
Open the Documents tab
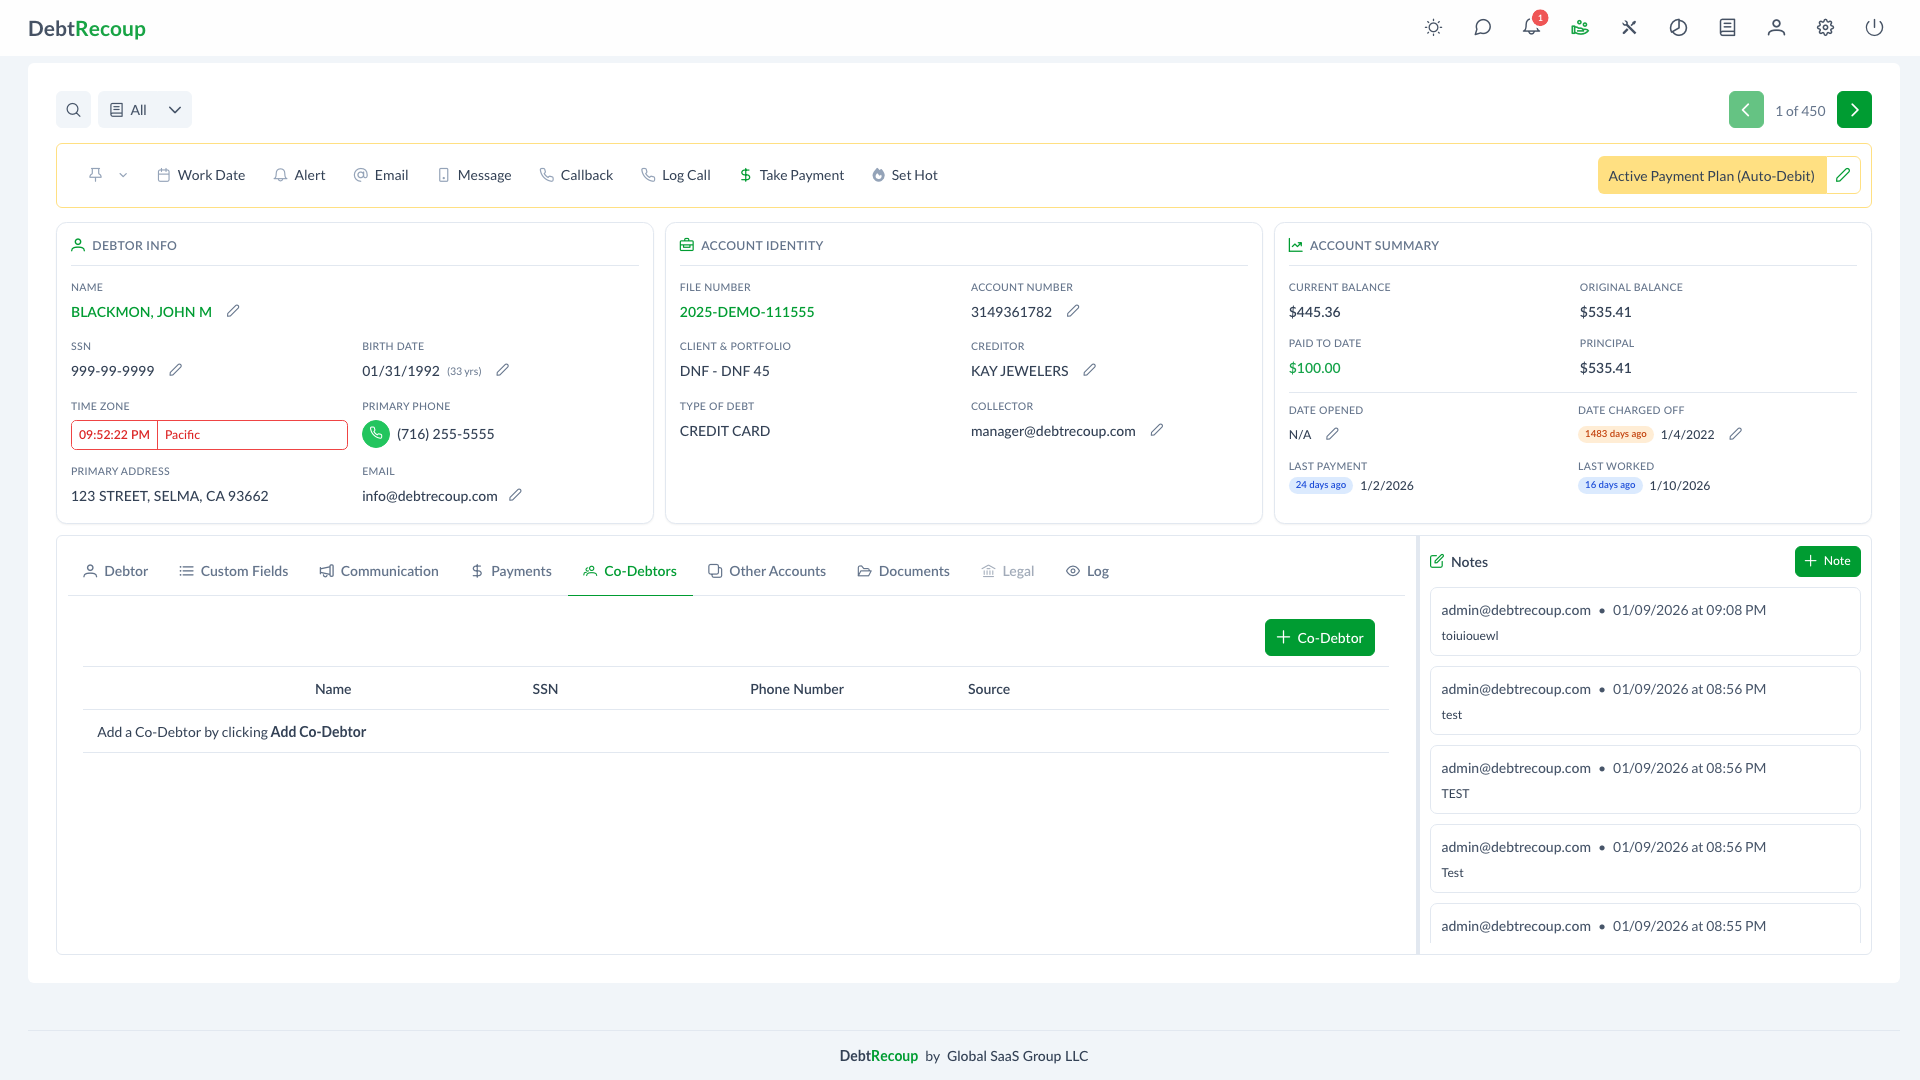click(x=903, y=571)
